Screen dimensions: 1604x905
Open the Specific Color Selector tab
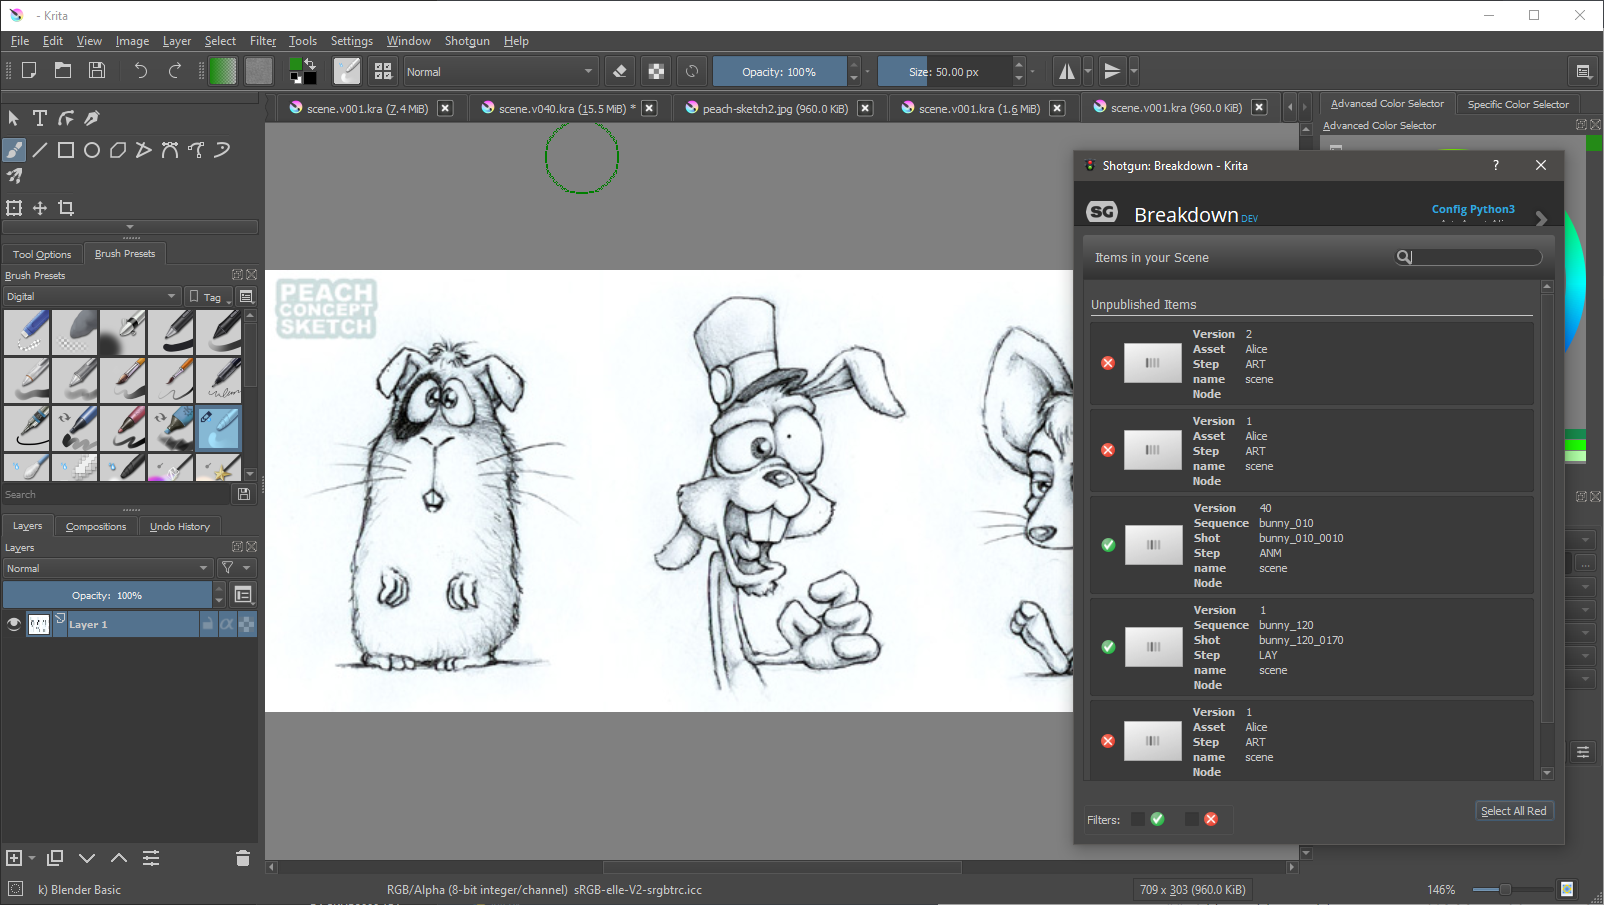(x=1517, y=104)
